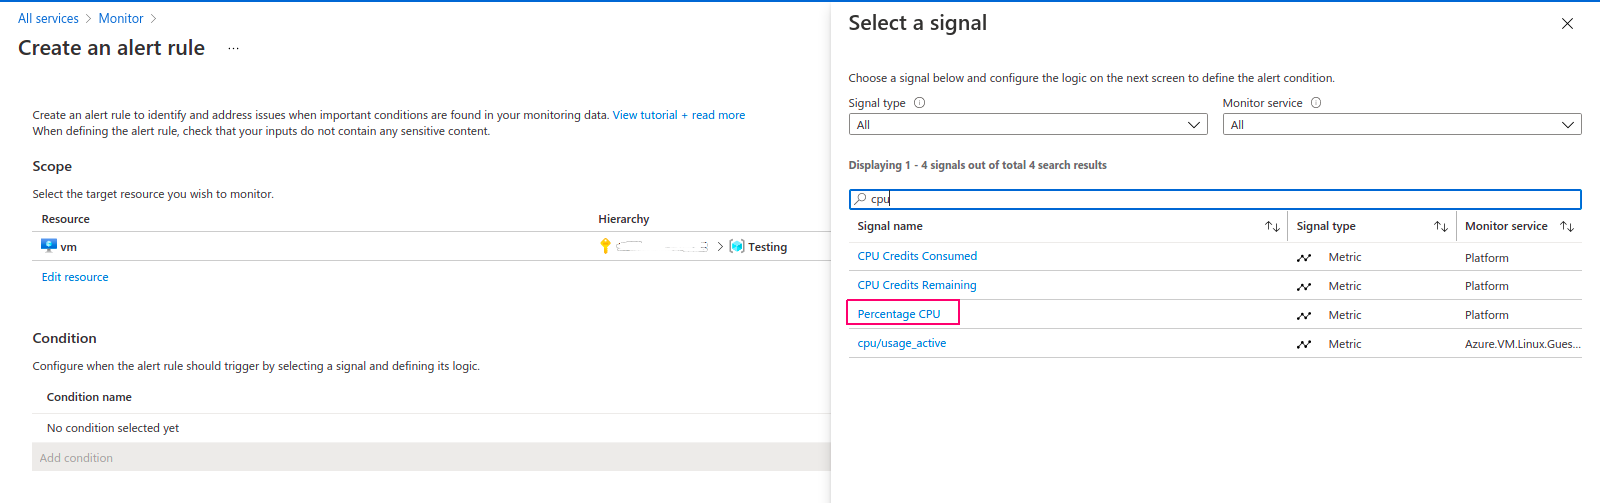The width and height of the screenshot is (1600, 503).
Task: Click the Testing resource group icon
Action: pos(737,246)
